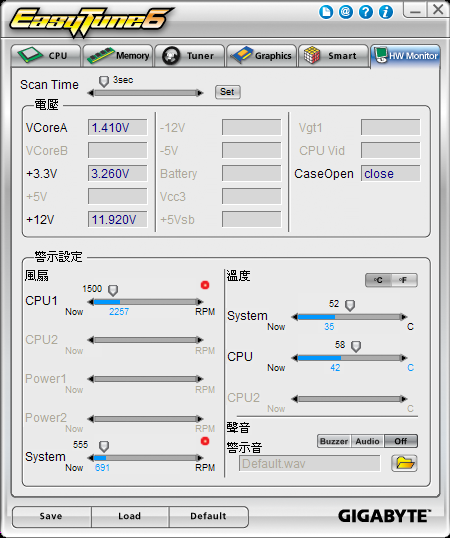Switch to the CPU tab
Image resolution: width=450 pixels, height=538 pixels.
pyautogui.click(x=46, y=56)
